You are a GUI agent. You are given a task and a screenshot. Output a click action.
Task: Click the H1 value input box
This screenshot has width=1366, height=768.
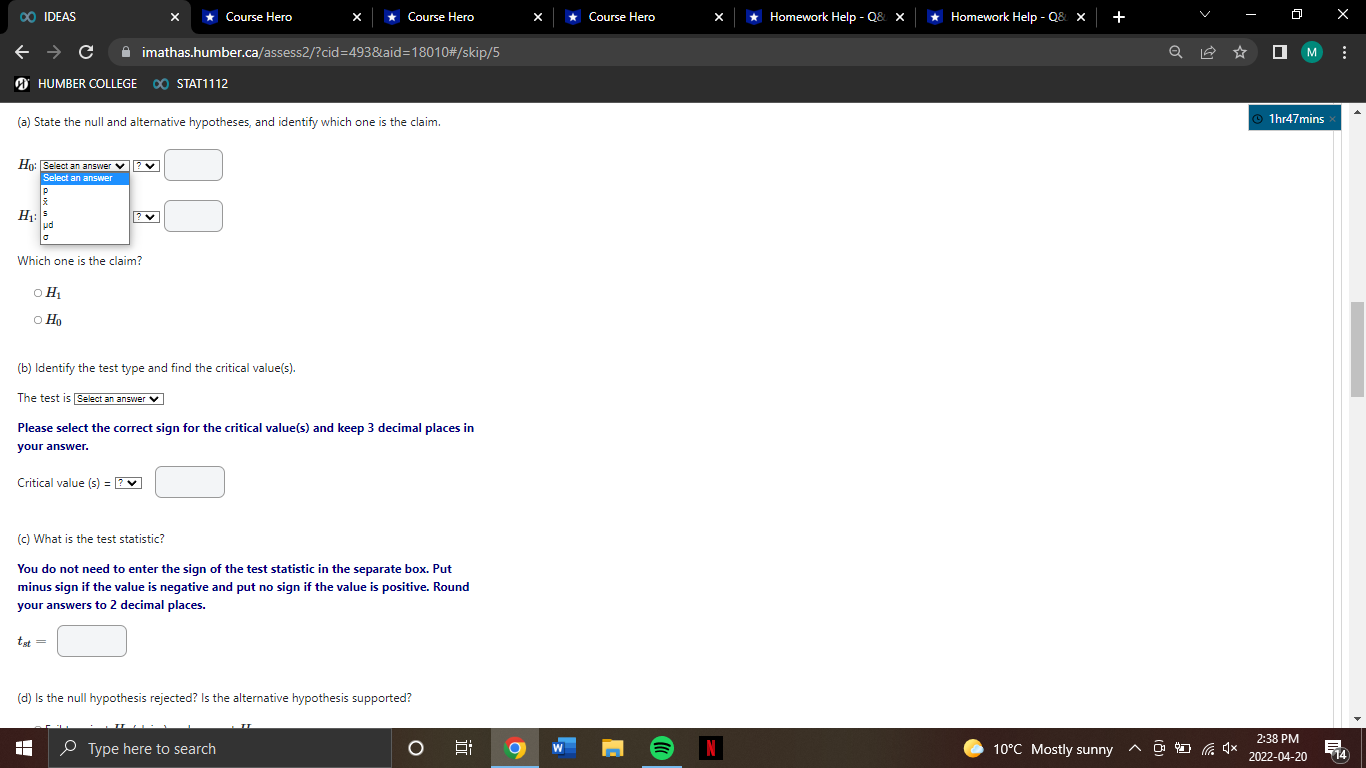193,215
